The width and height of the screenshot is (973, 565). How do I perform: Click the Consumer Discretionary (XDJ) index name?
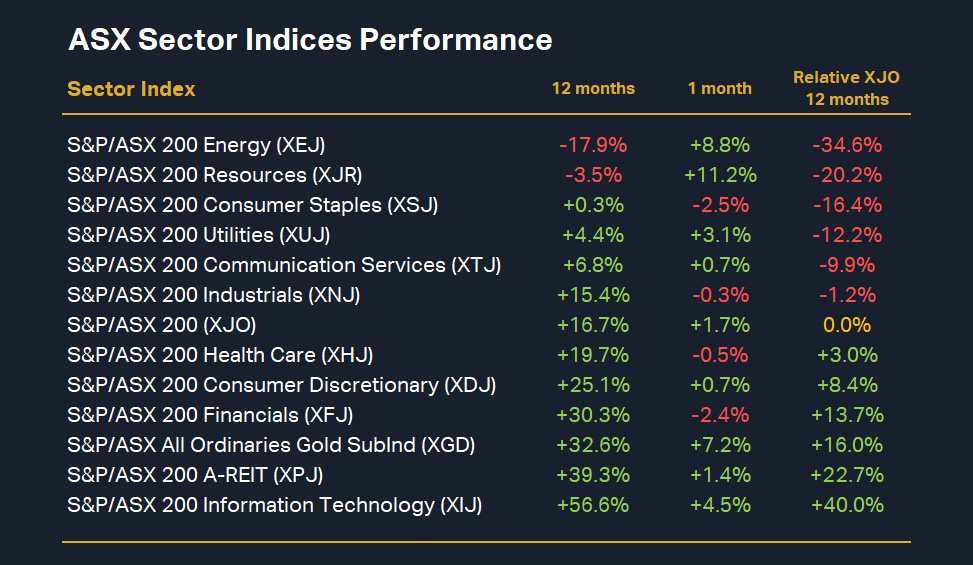click(281, 385)
